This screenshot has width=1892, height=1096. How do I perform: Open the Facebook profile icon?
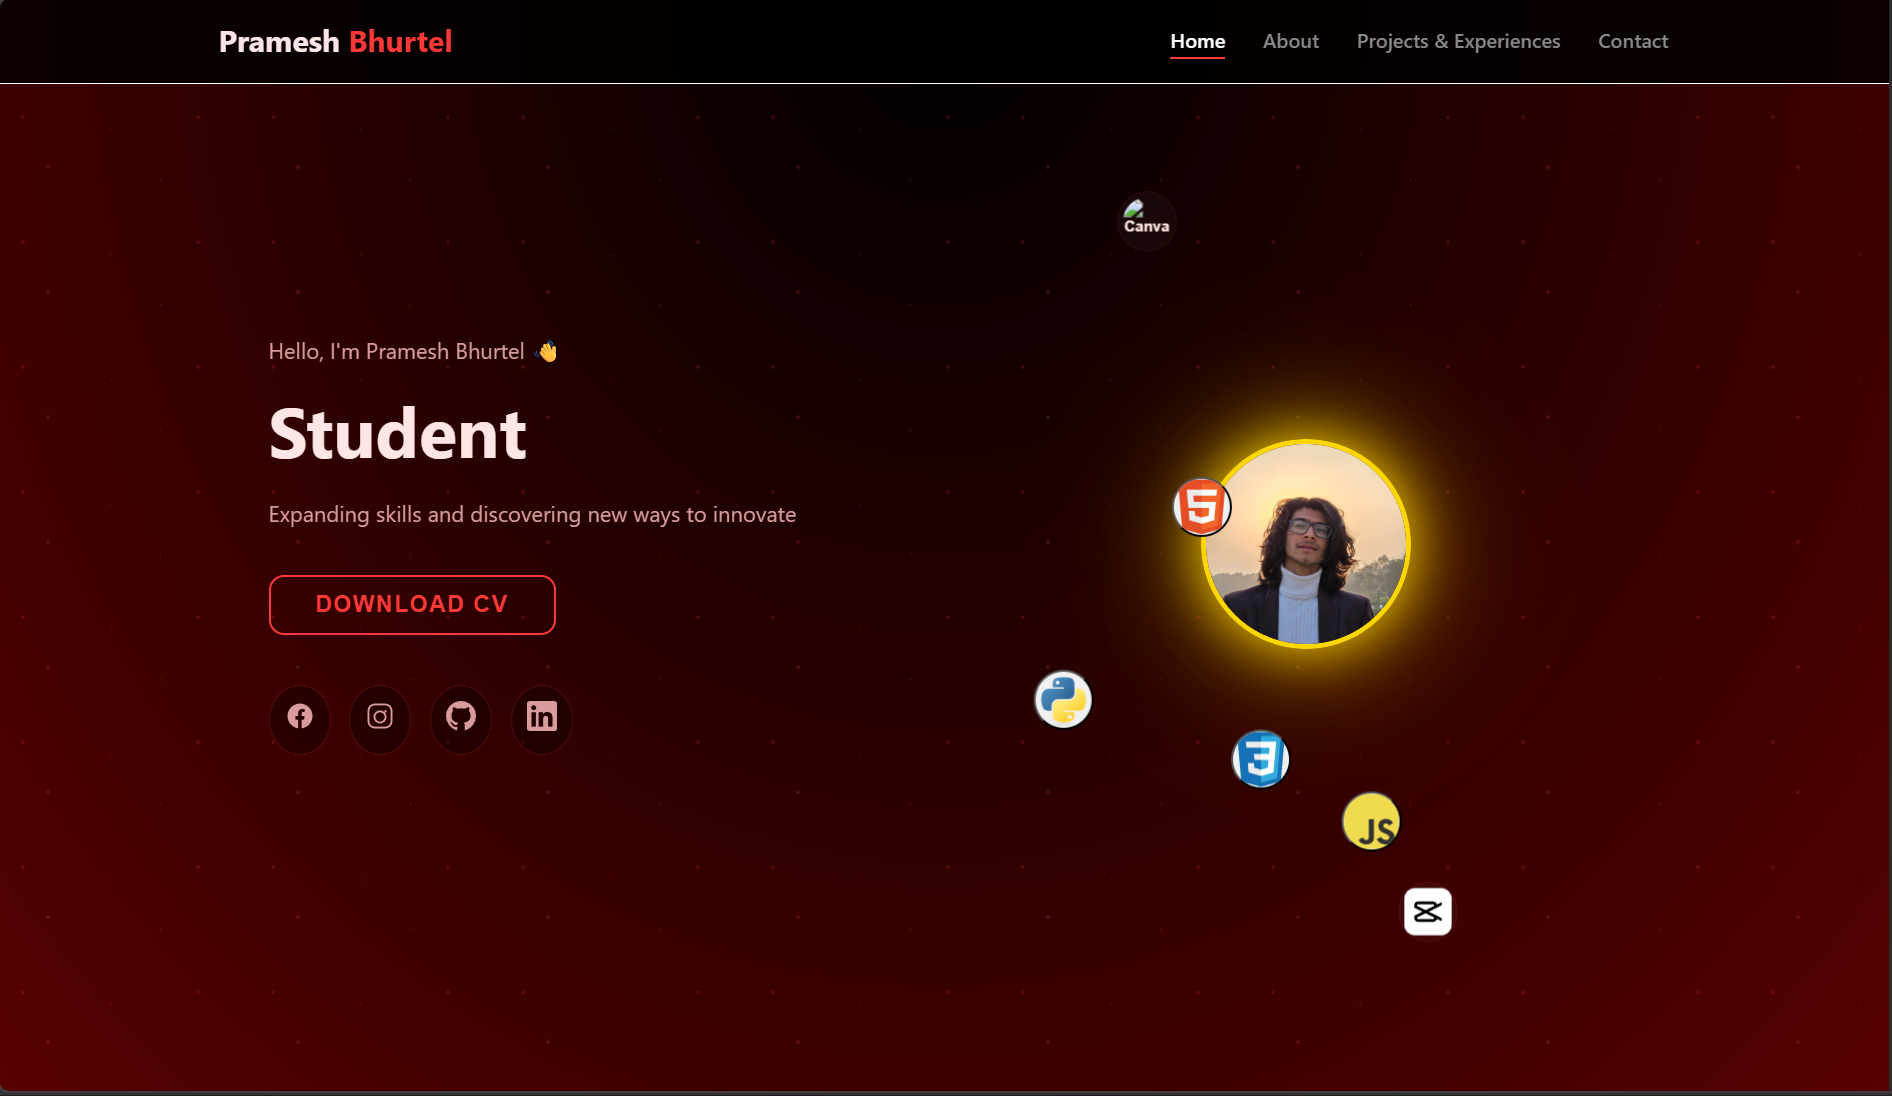pyautogui.click(x=299, y=719)
